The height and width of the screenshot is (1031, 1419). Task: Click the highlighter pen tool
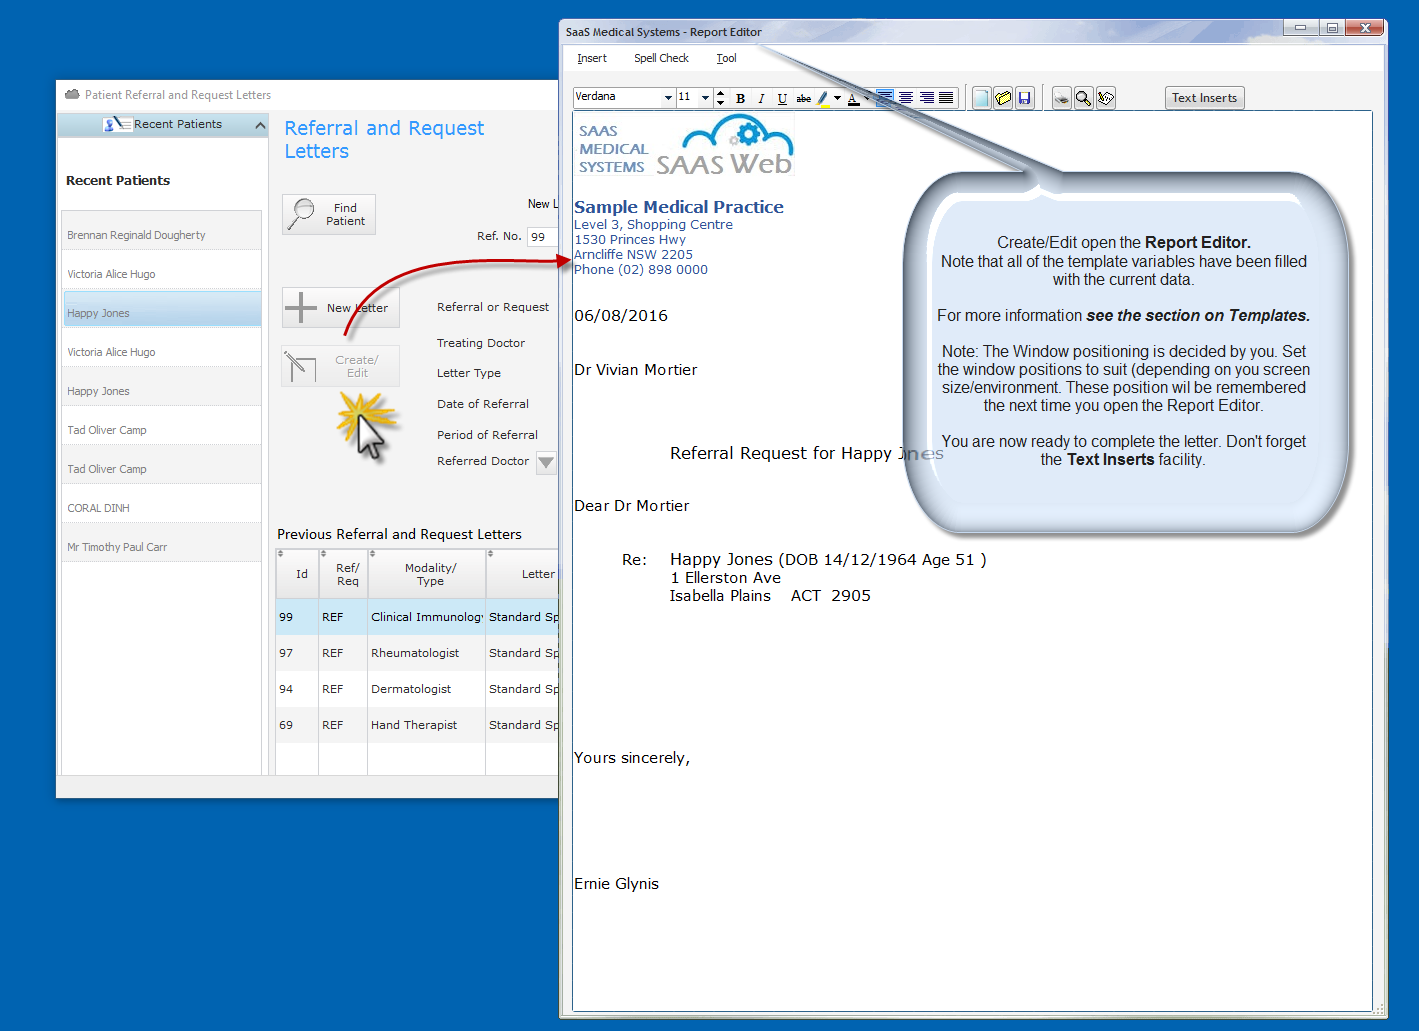pyautogui.click(x=823, y=98)
